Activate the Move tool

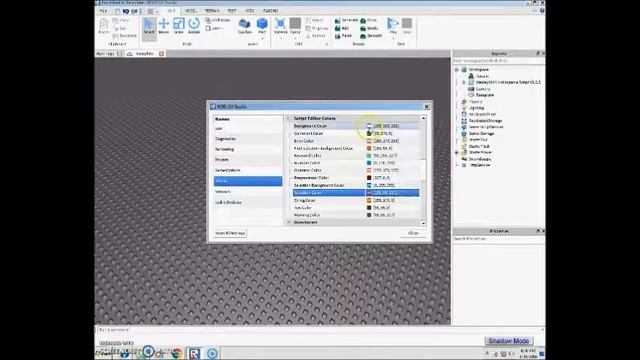click(x=164, y=27)
